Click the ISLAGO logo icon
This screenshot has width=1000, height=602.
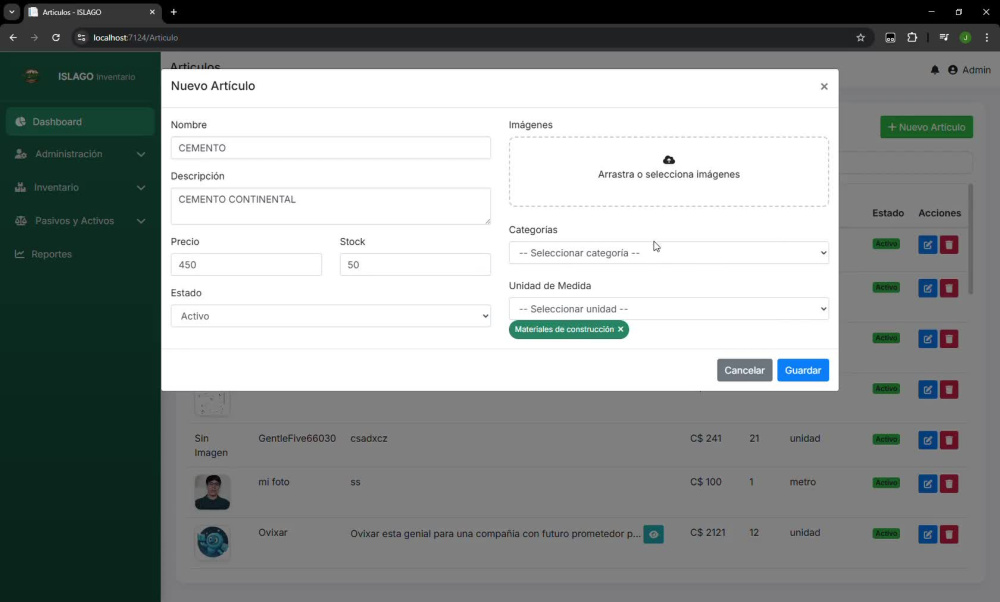(x=31, y=76)
